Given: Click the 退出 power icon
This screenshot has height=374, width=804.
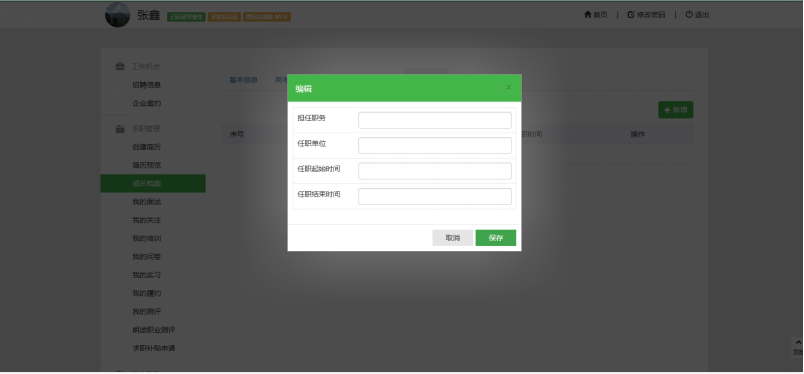Looking at the screenshot, I should [x=689, y=15].
